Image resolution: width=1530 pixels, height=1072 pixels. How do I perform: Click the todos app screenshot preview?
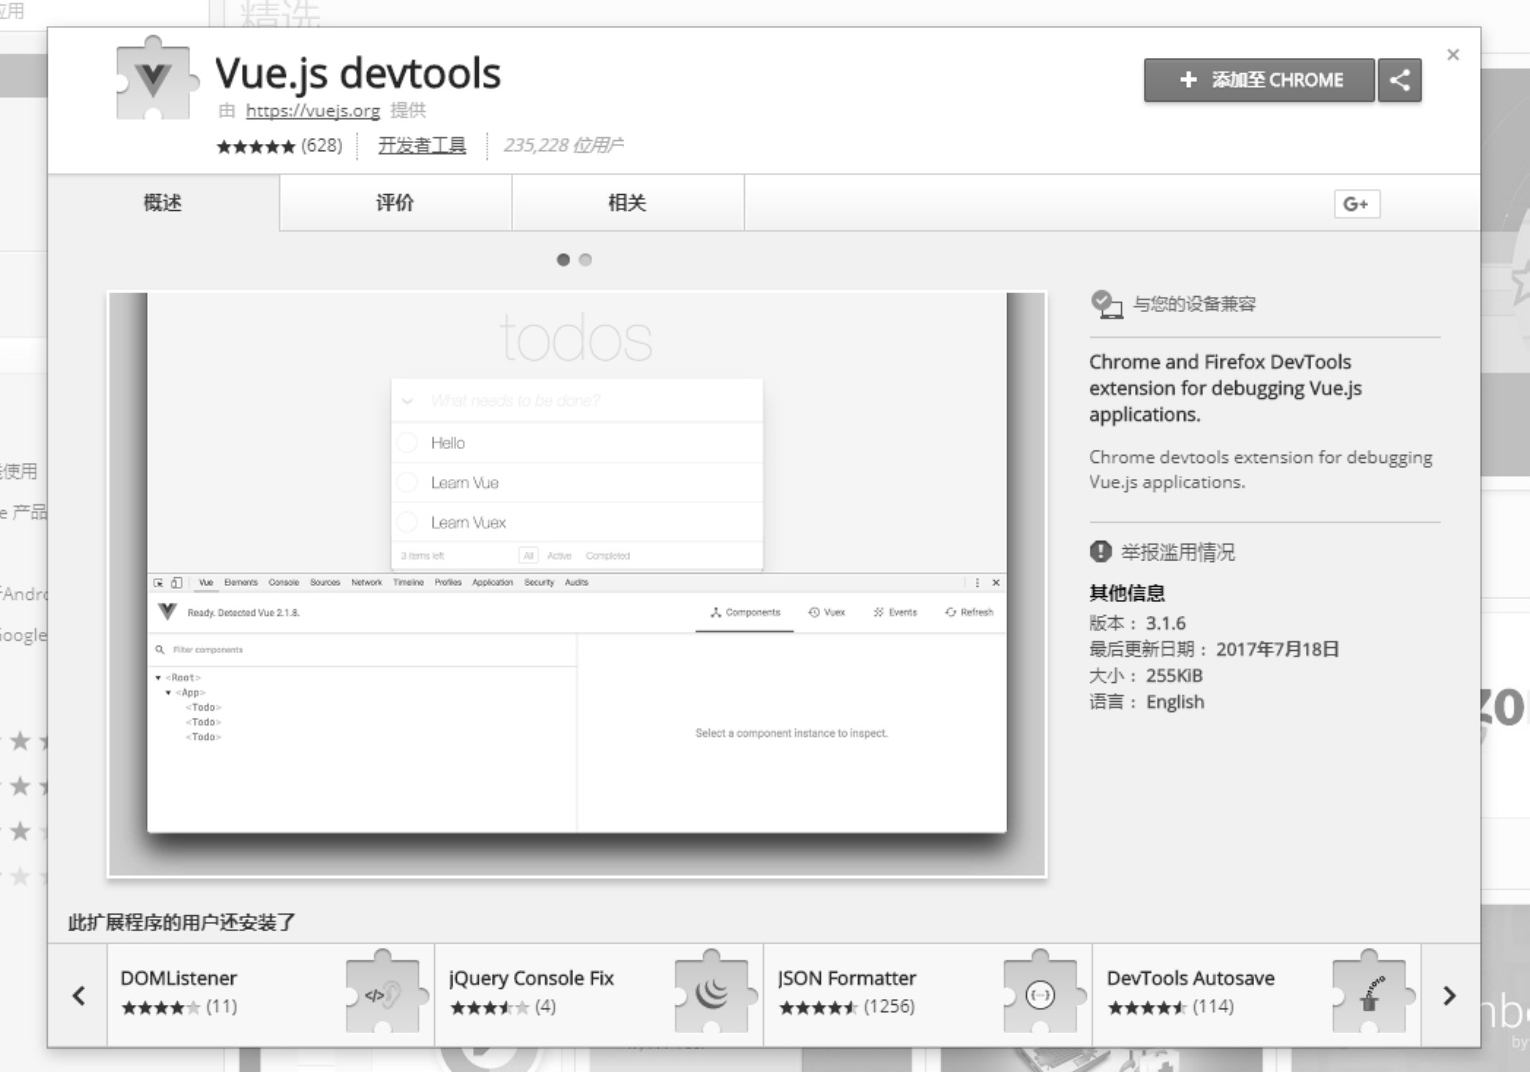click(x=577, y=584)
